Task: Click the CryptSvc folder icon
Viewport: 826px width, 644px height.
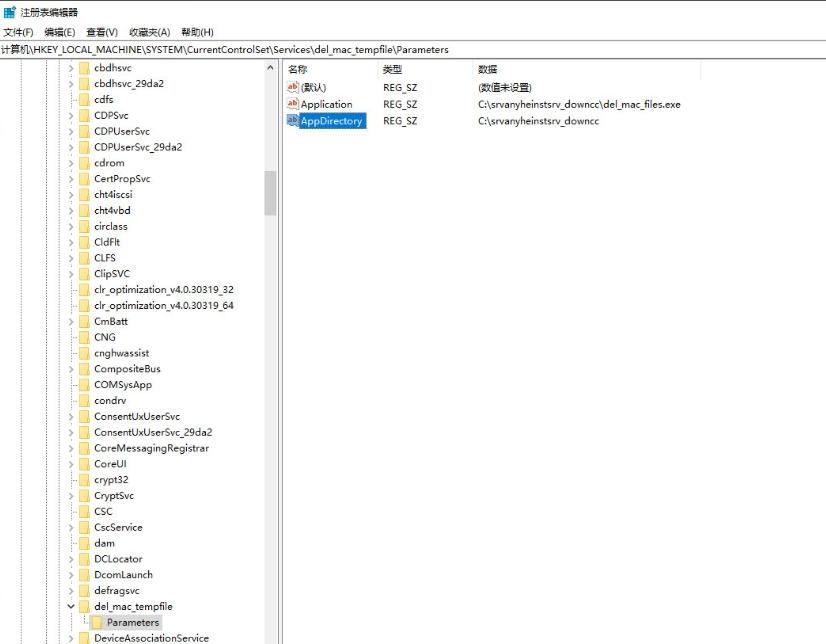Action: [x=84, y=496]
